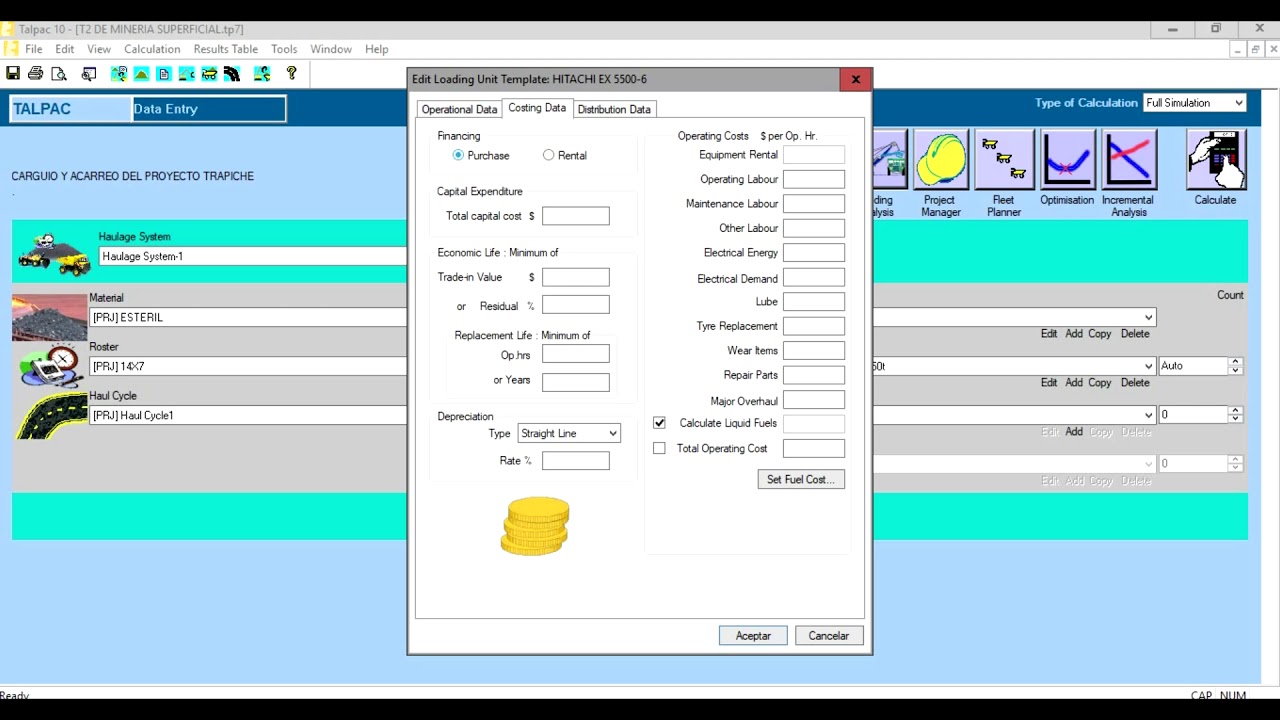This screenshot has height=720, width=1280.
Task: Click the Haulage System-1 name field
Action: pos(253,257)
